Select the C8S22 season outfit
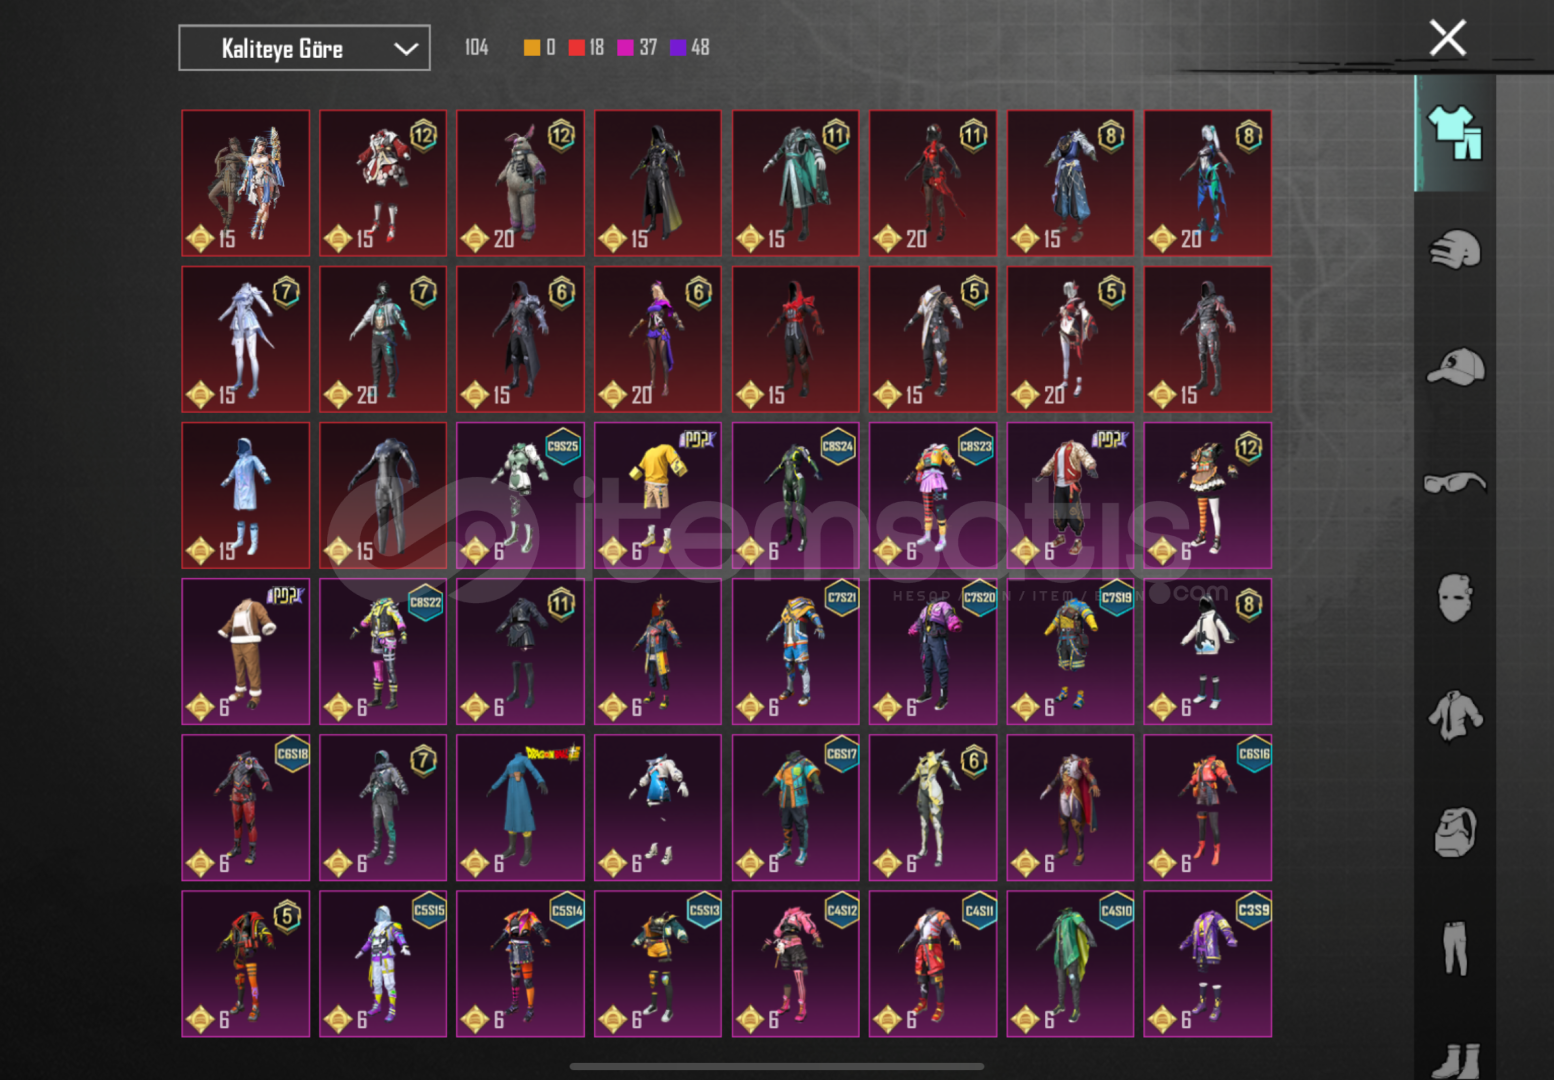 click(383, 651)
